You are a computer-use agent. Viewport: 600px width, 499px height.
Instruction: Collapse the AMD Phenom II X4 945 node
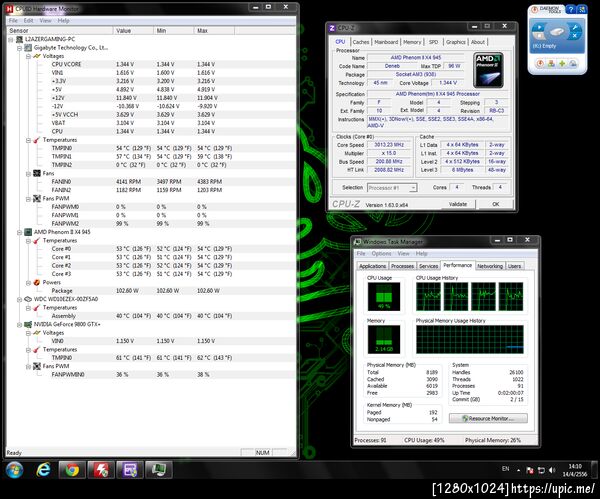pyautogui.click(x=20, y=232)
